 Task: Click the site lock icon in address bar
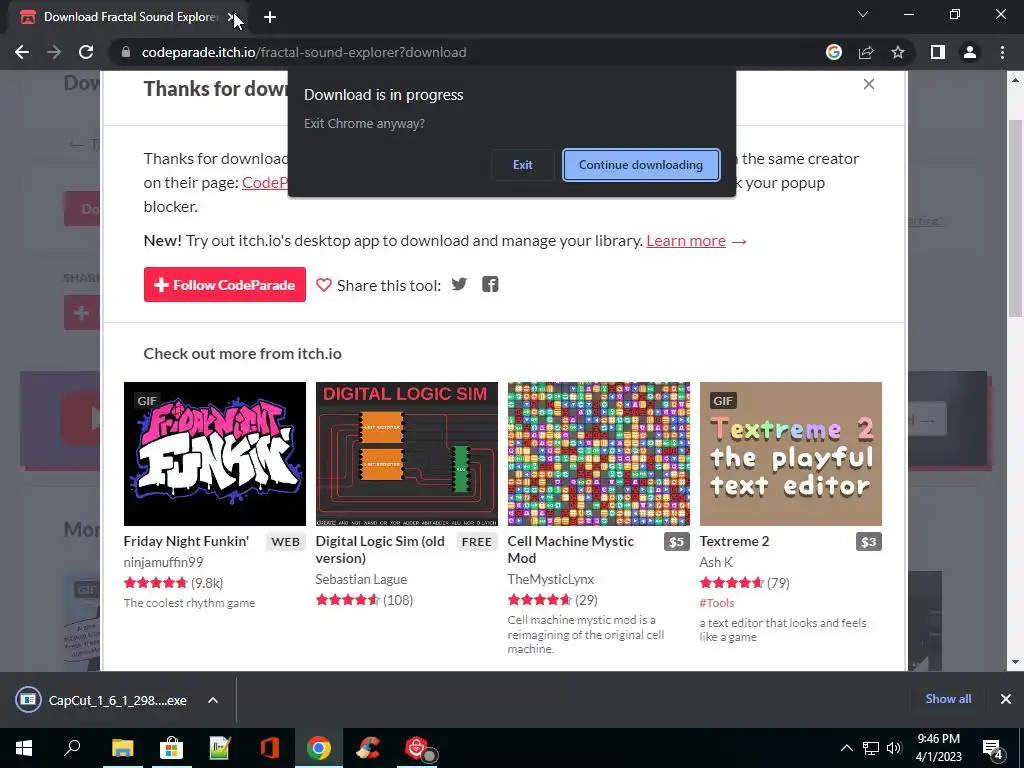[x=126, y=52]
